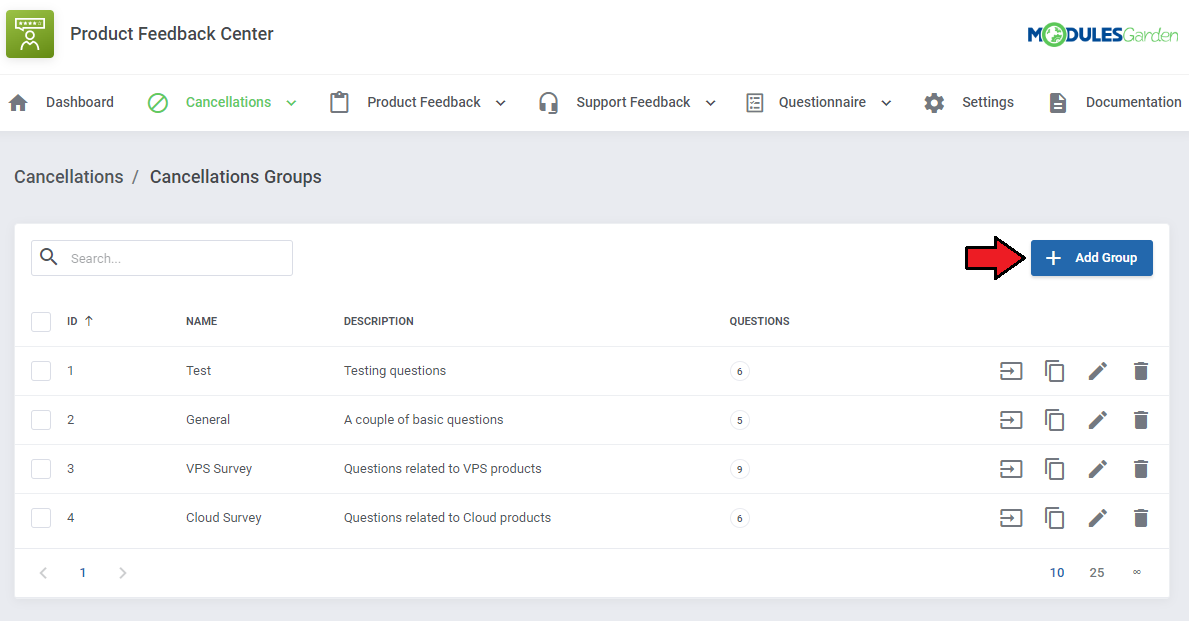The width and height of the screenshot is (1189, 621).
Task: Delete the VPS Survey group
Action: tap(1140, 469)
